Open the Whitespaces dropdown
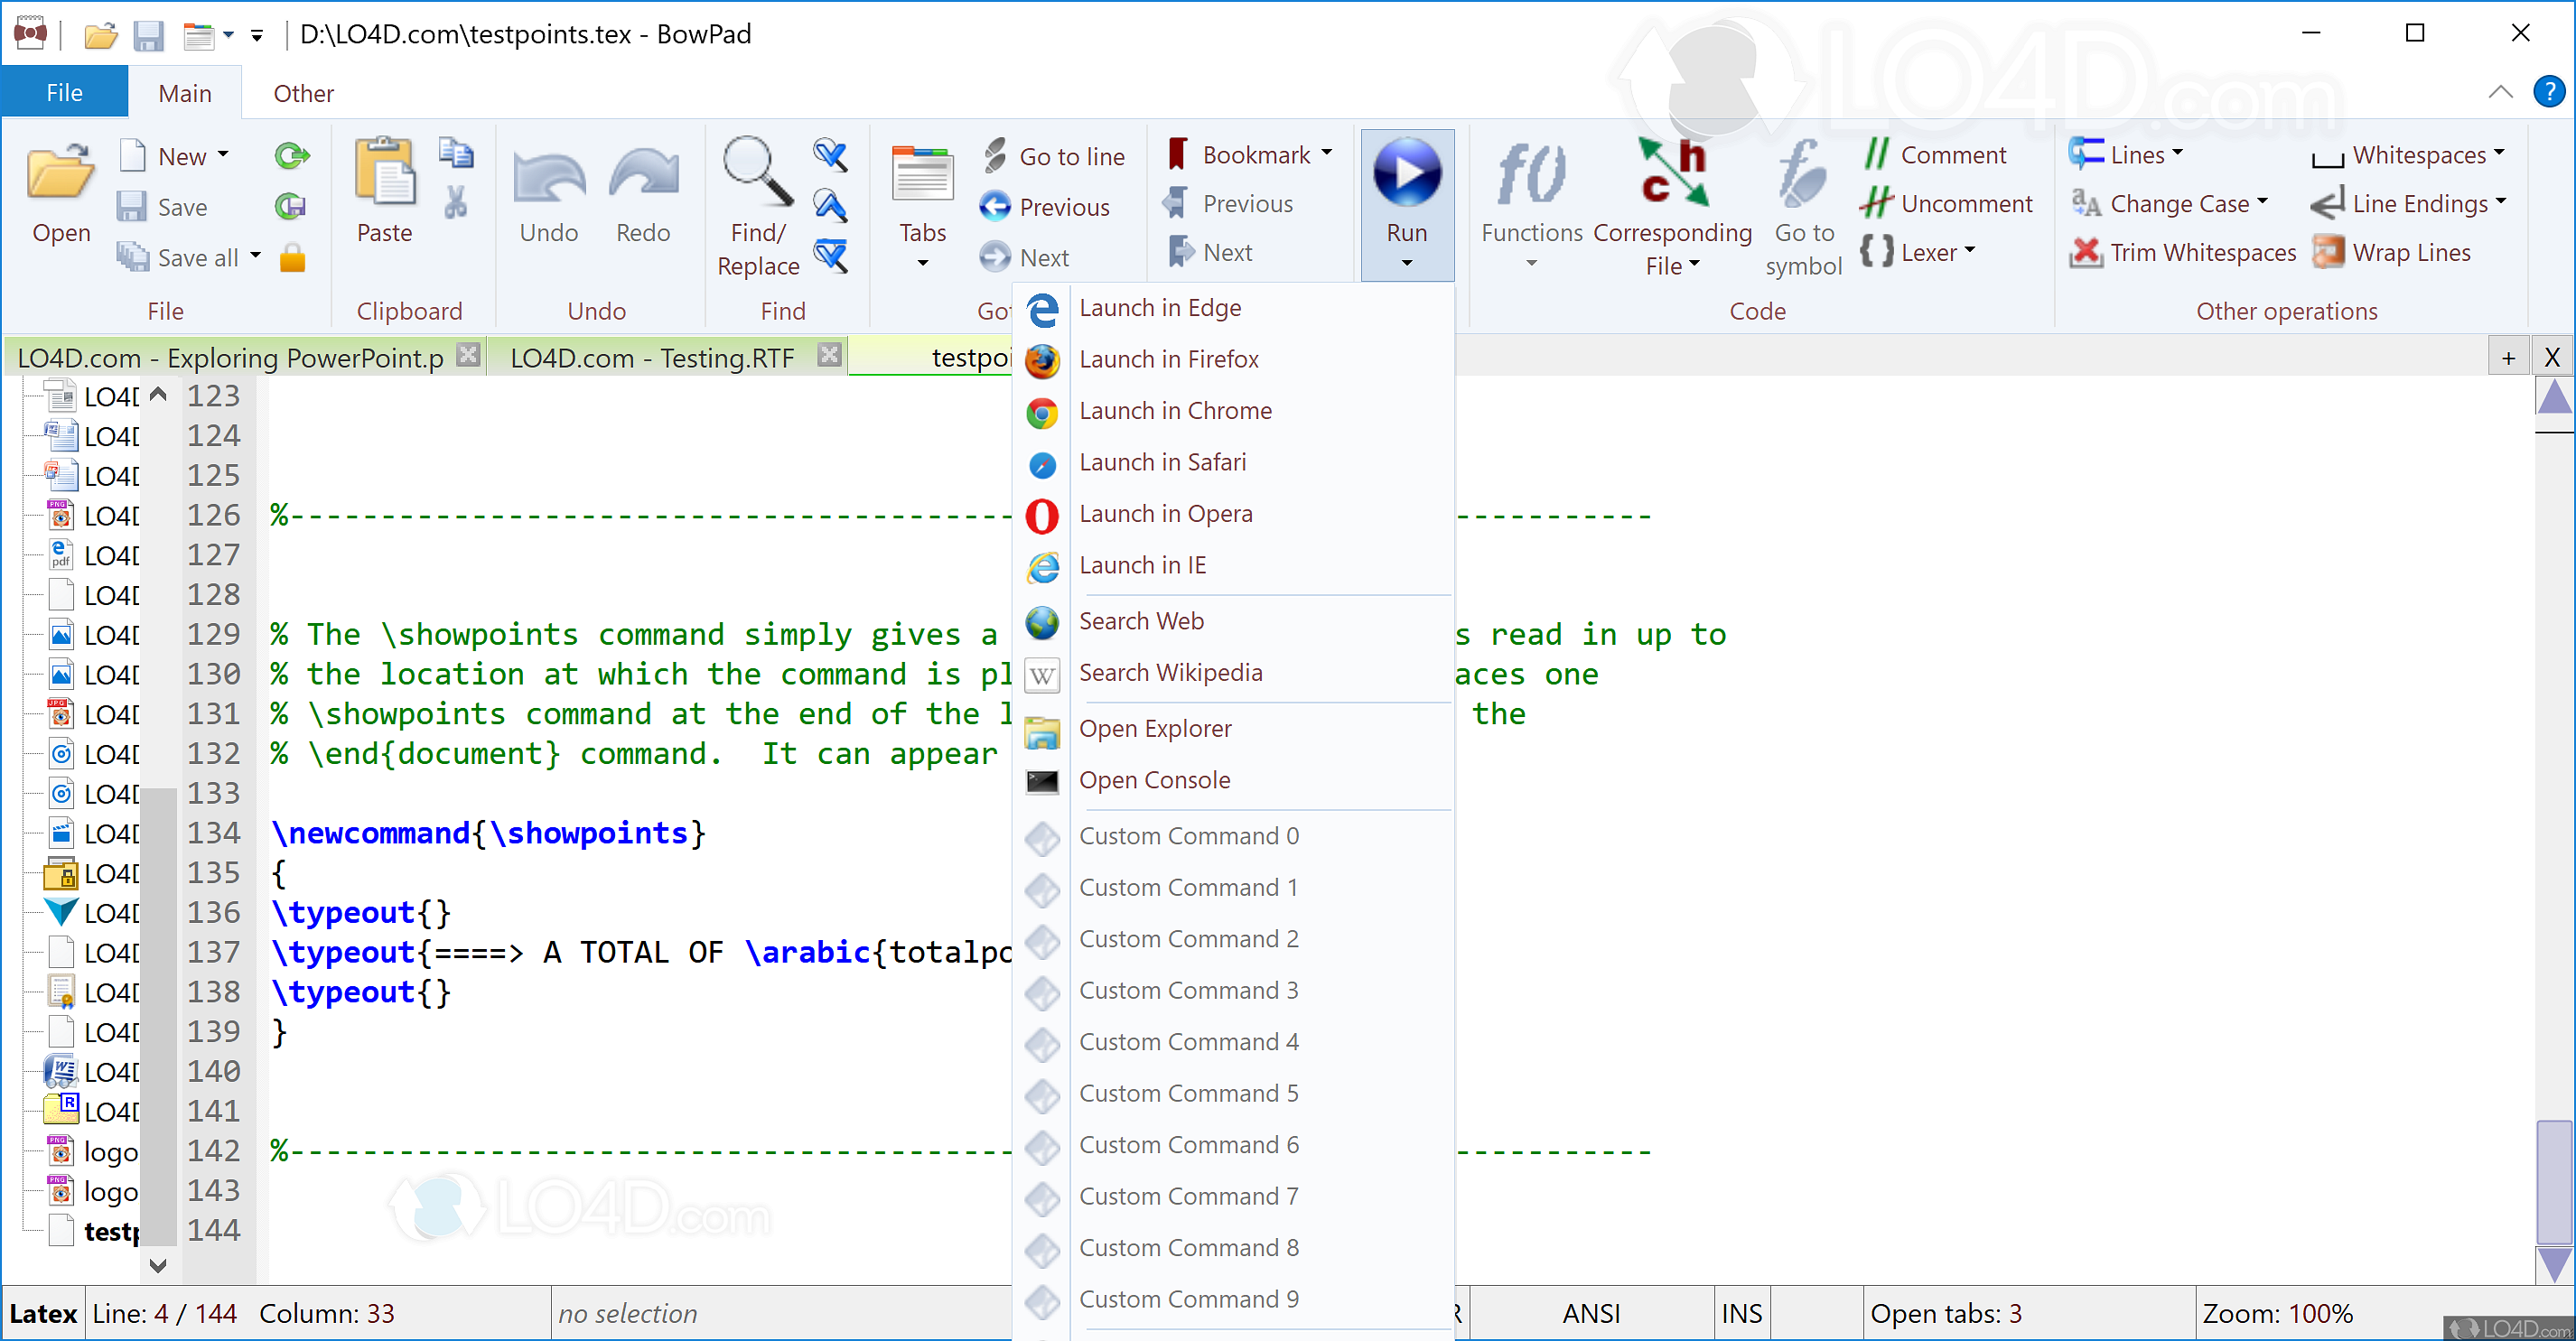Screen dimensions: 2576x1341 pos(2407,155)
